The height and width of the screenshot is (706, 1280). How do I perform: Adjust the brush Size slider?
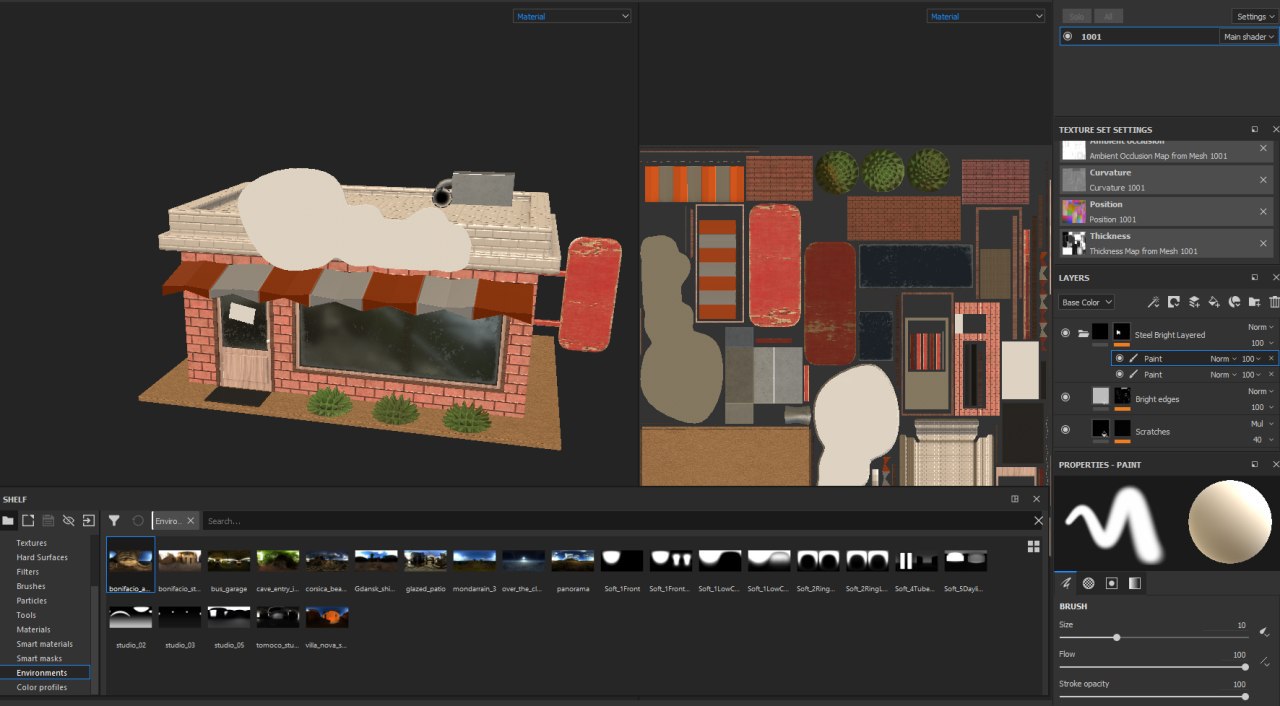click(x=1152, y=637)
